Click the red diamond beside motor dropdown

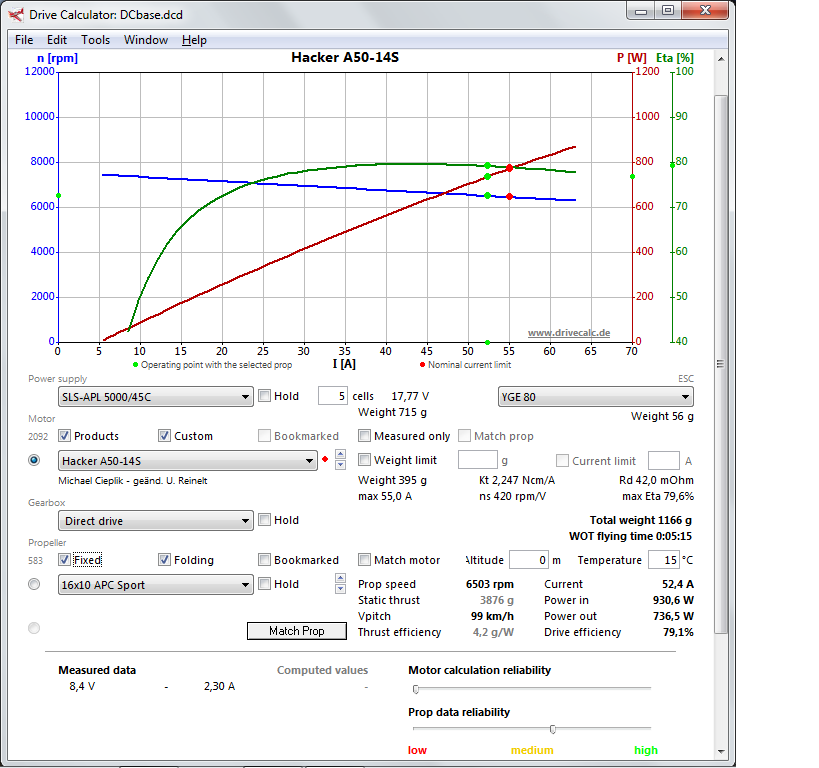click(324, 460)
